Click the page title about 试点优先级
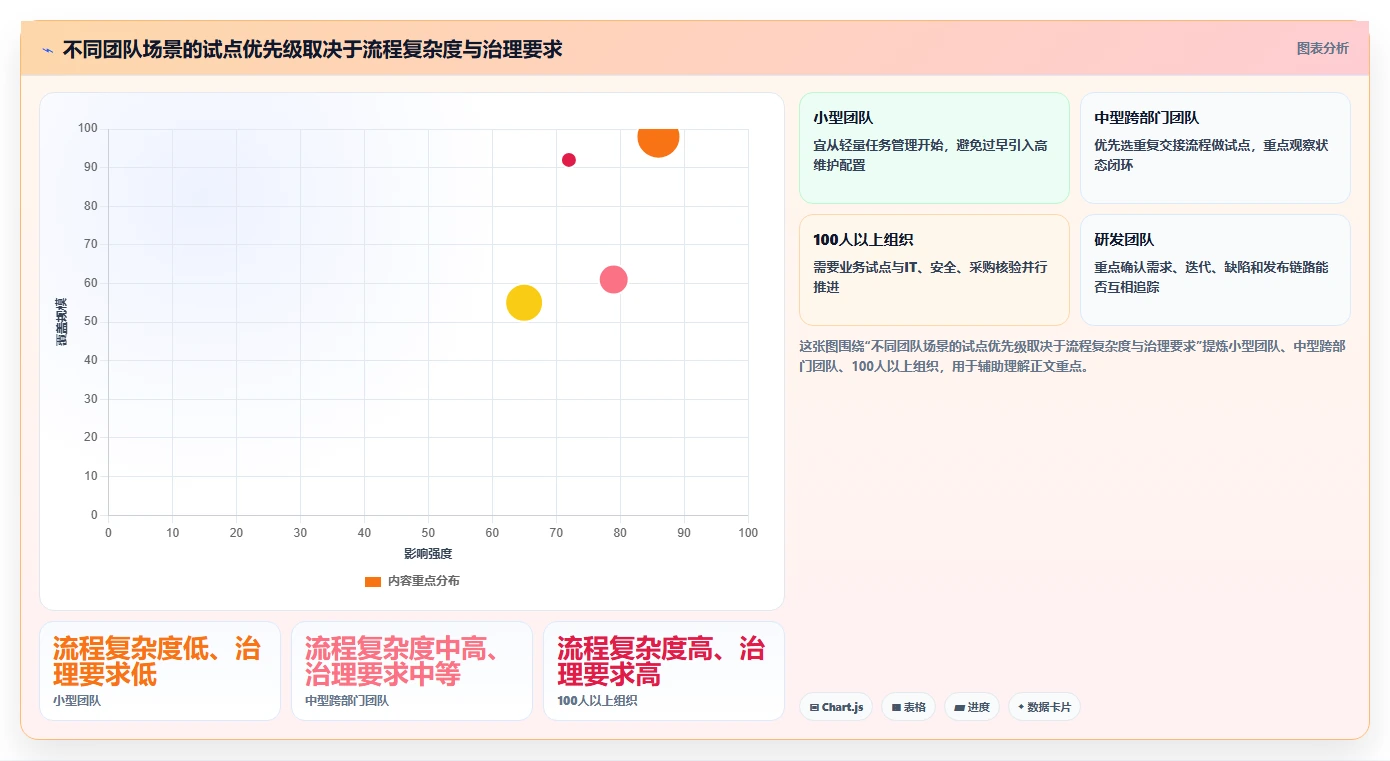This screenshot has width=1390, height=761. click(x=313, y=49)
